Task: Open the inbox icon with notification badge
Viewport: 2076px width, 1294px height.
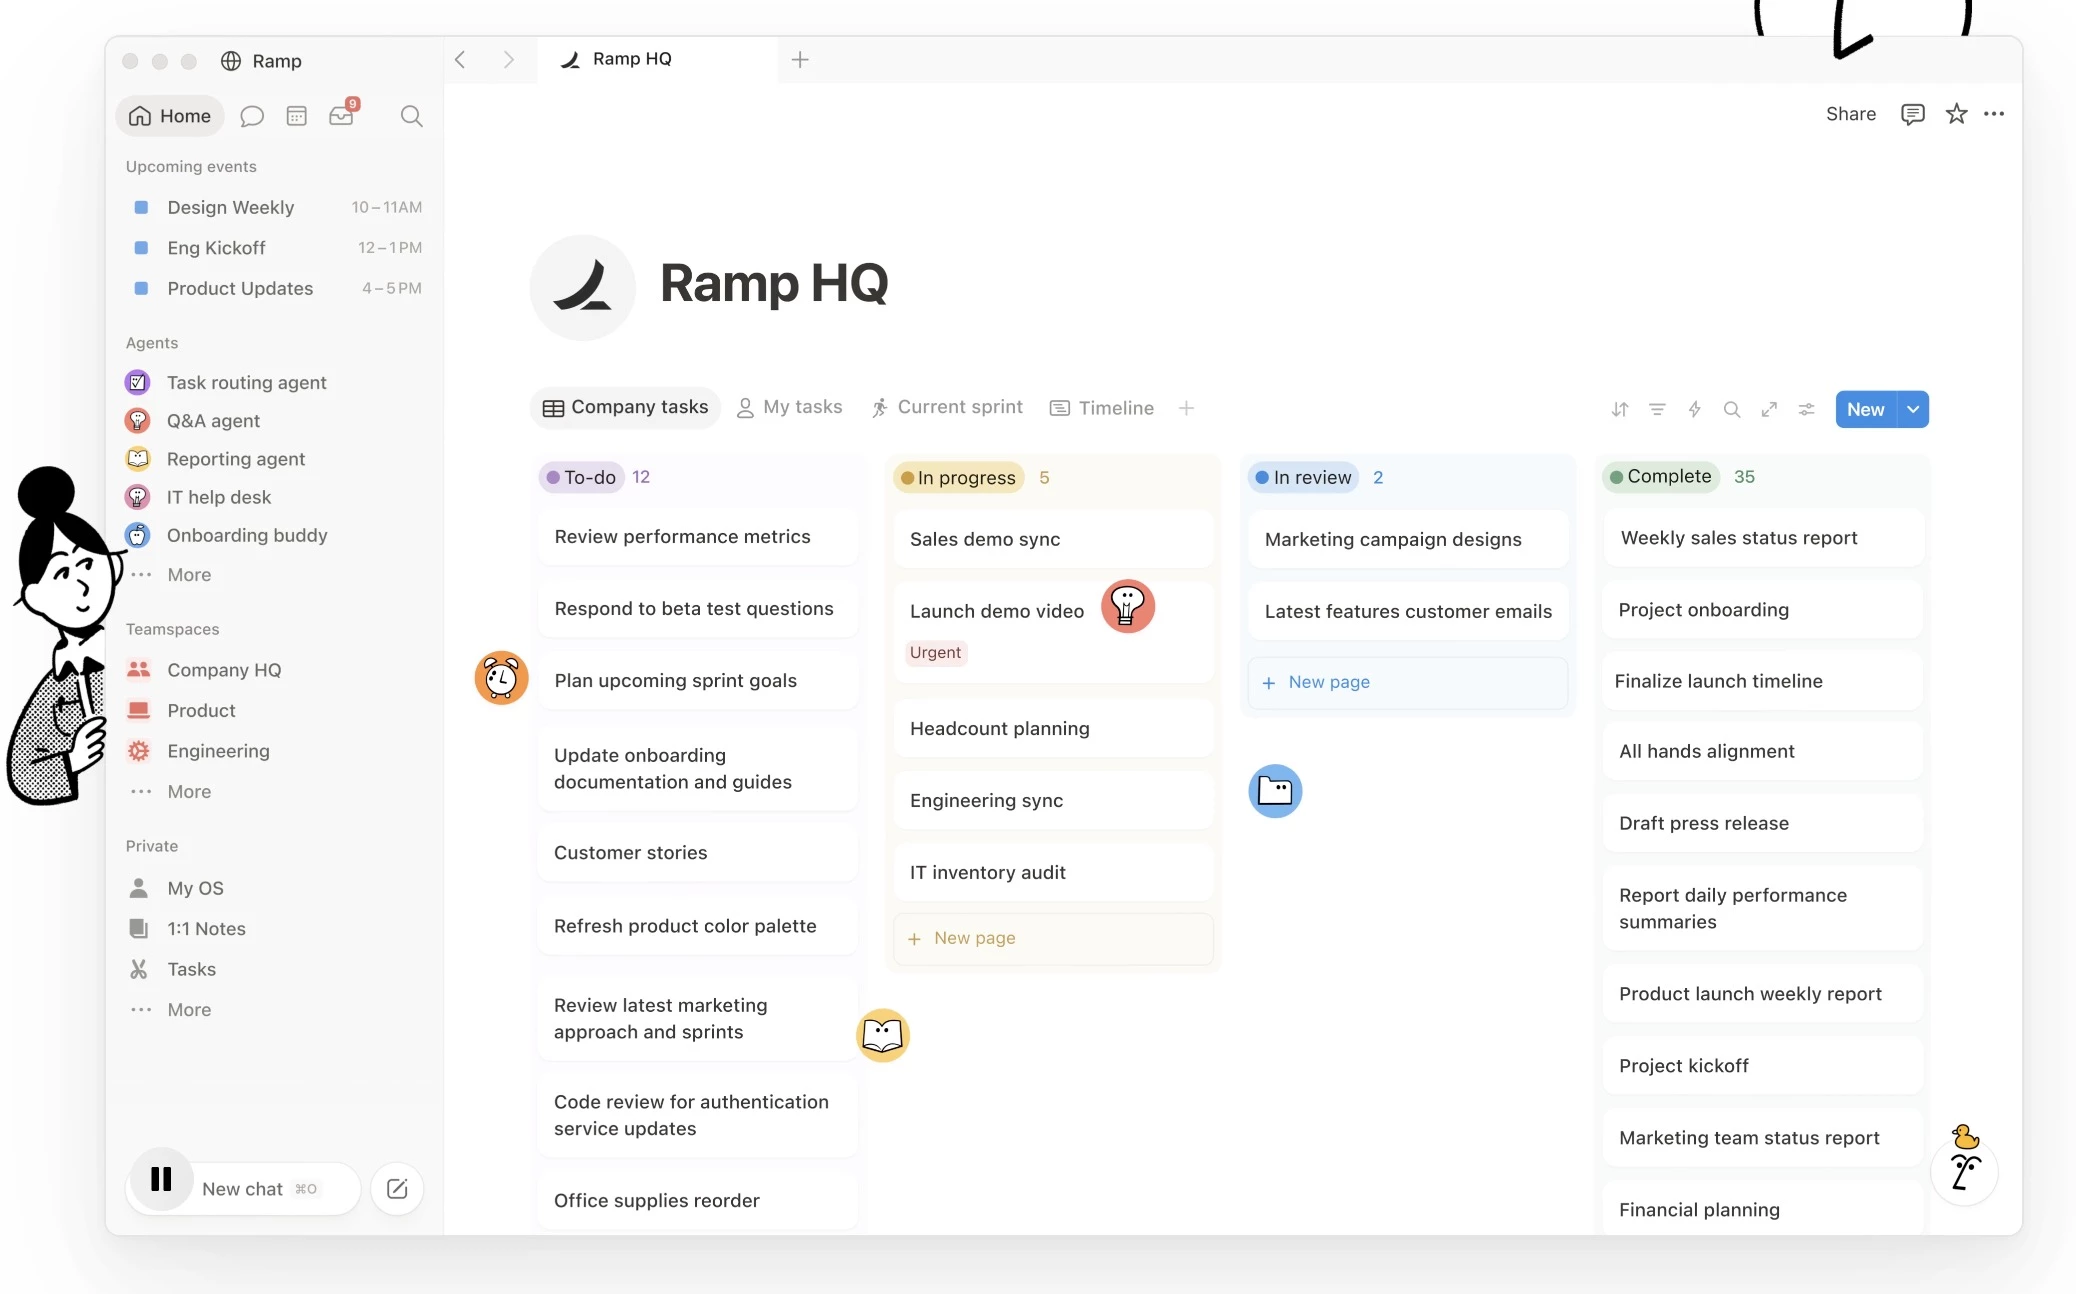Action: (x=342, y=115)
